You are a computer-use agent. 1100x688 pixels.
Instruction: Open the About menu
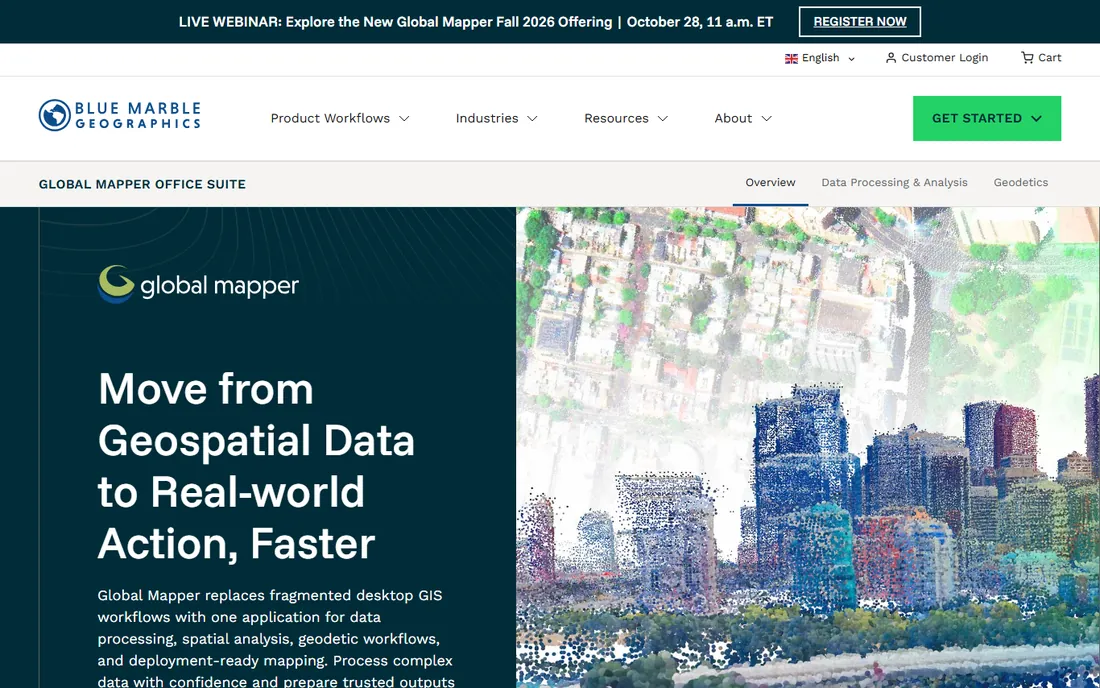743,119
